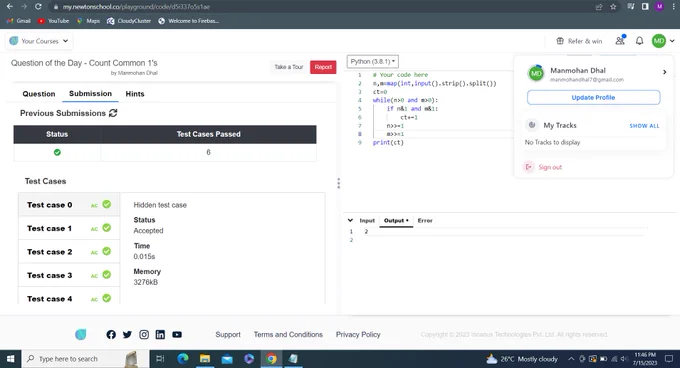Click Refer & win link

(585, 41)
